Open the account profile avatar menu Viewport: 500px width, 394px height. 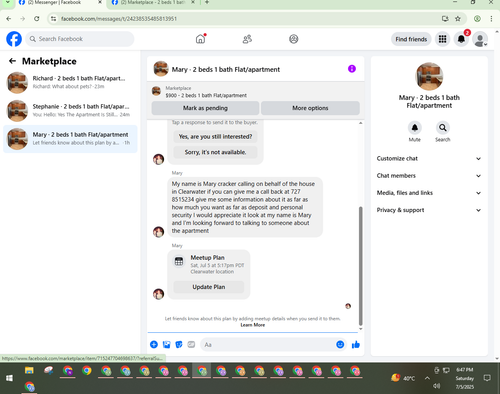pos(480,39)
